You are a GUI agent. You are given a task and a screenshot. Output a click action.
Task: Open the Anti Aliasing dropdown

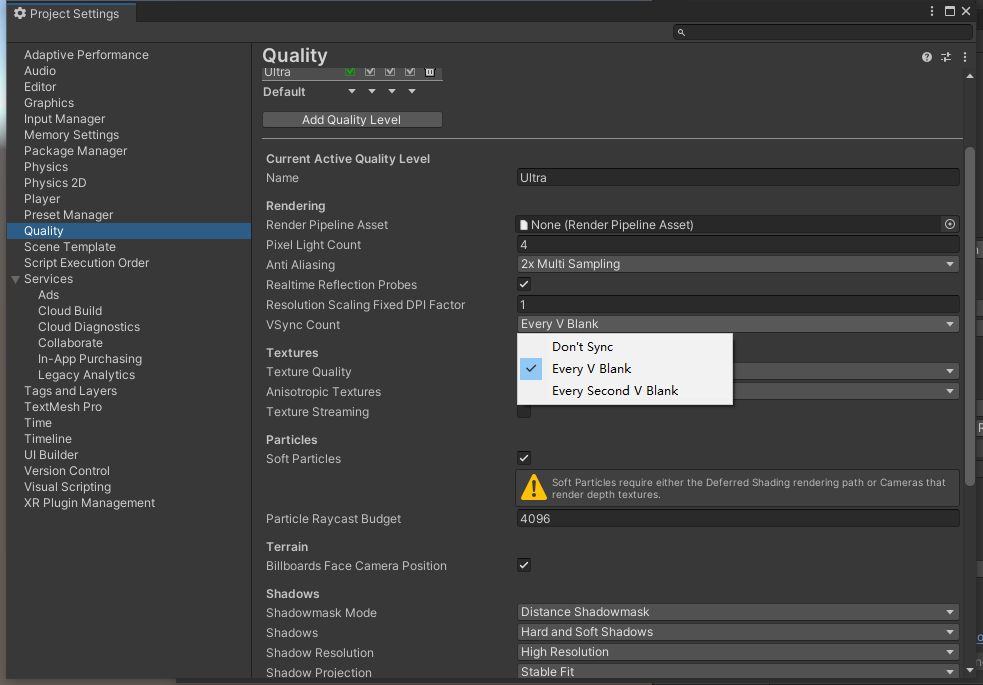[x=738, y=264]
